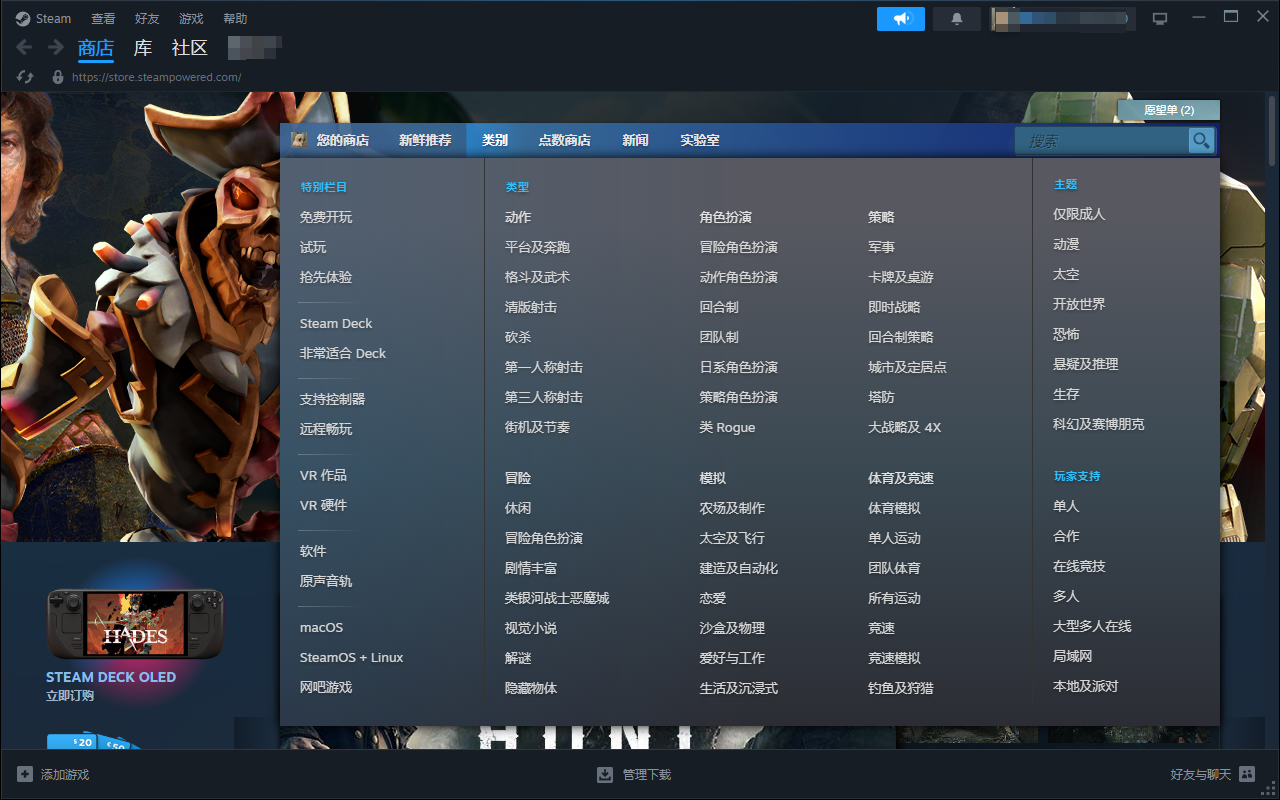Open the notifications bell icon
This screenshot has height=800, width=1280.
(x=957, y=19)
